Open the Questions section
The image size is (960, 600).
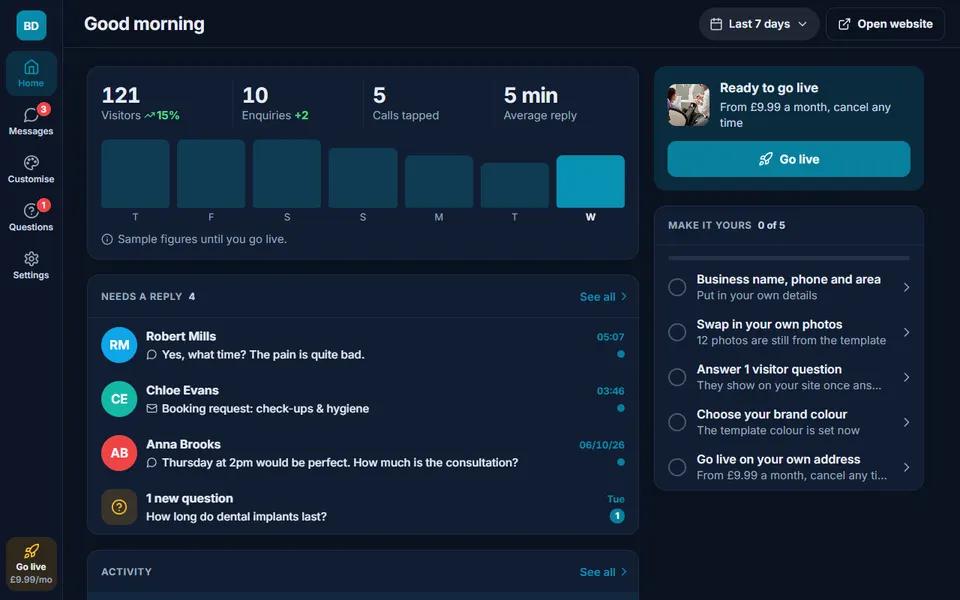[31, 217]
